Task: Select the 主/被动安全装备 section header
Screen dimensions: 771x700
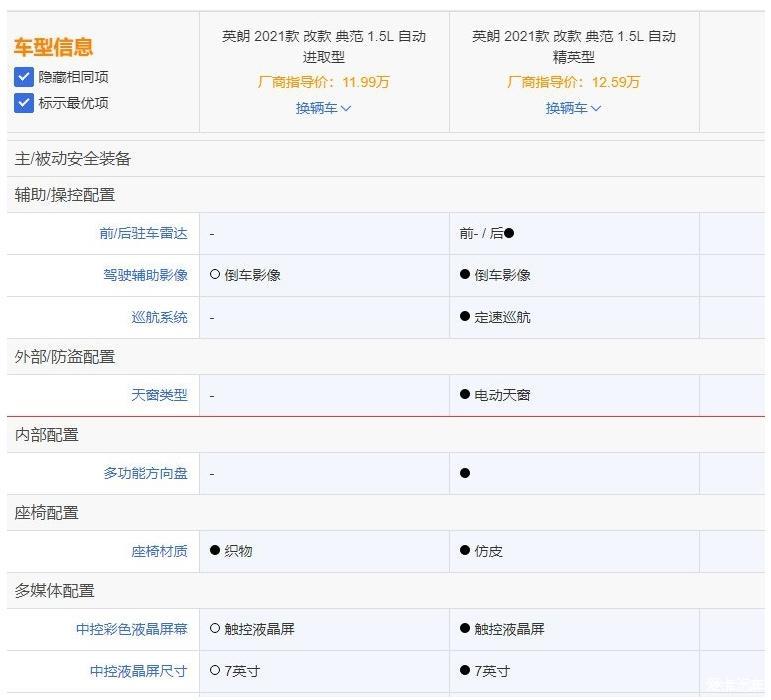Action: click(386, 159)
